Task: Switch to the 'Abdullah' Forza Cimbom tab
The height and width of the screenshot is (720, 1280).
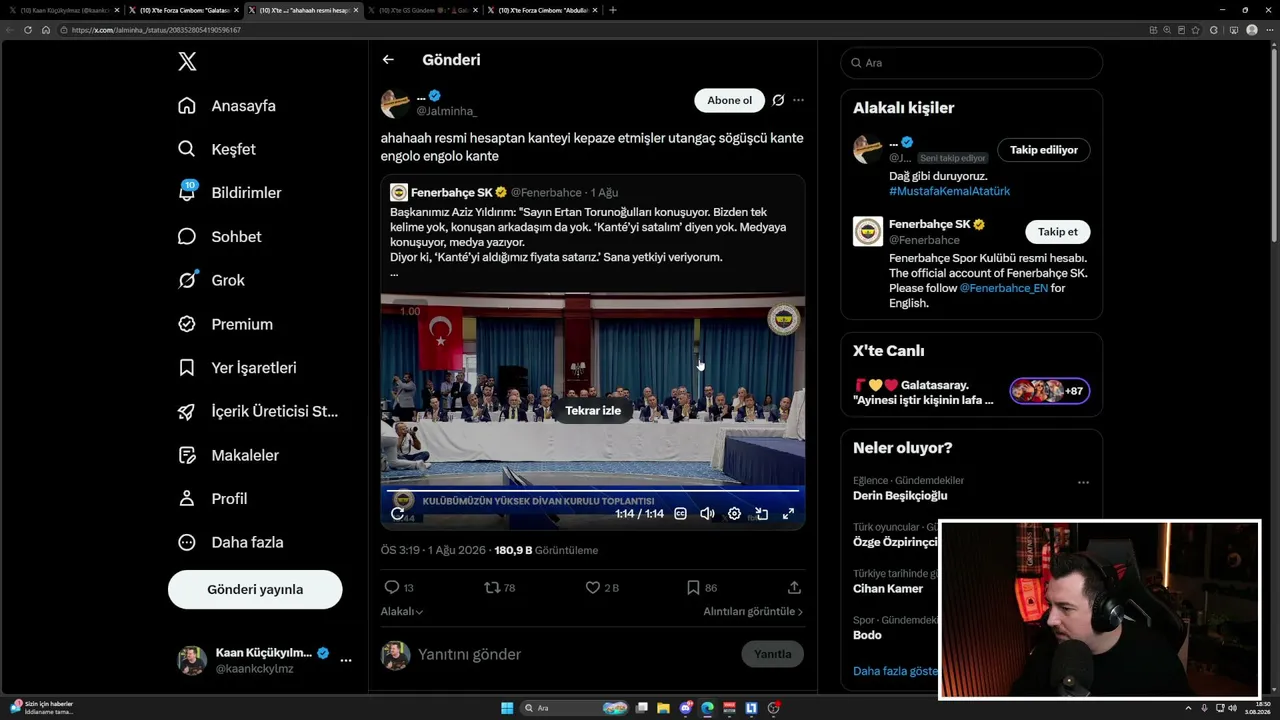Action: tap(541, 10)
